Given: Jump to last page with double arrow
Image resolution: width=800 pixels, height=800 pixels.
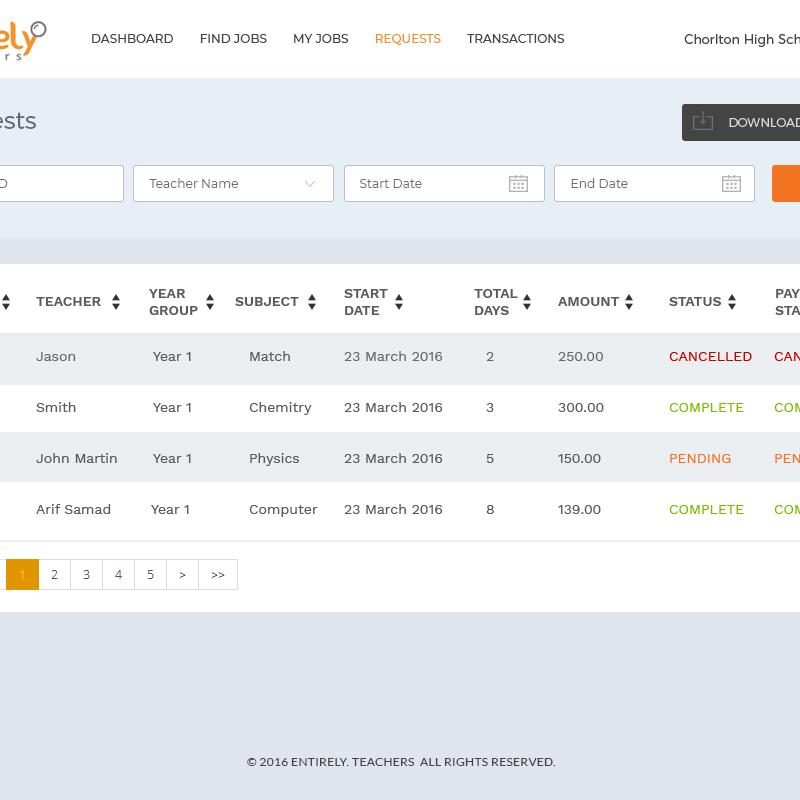Looking at the screenshot, I should 218,575.
